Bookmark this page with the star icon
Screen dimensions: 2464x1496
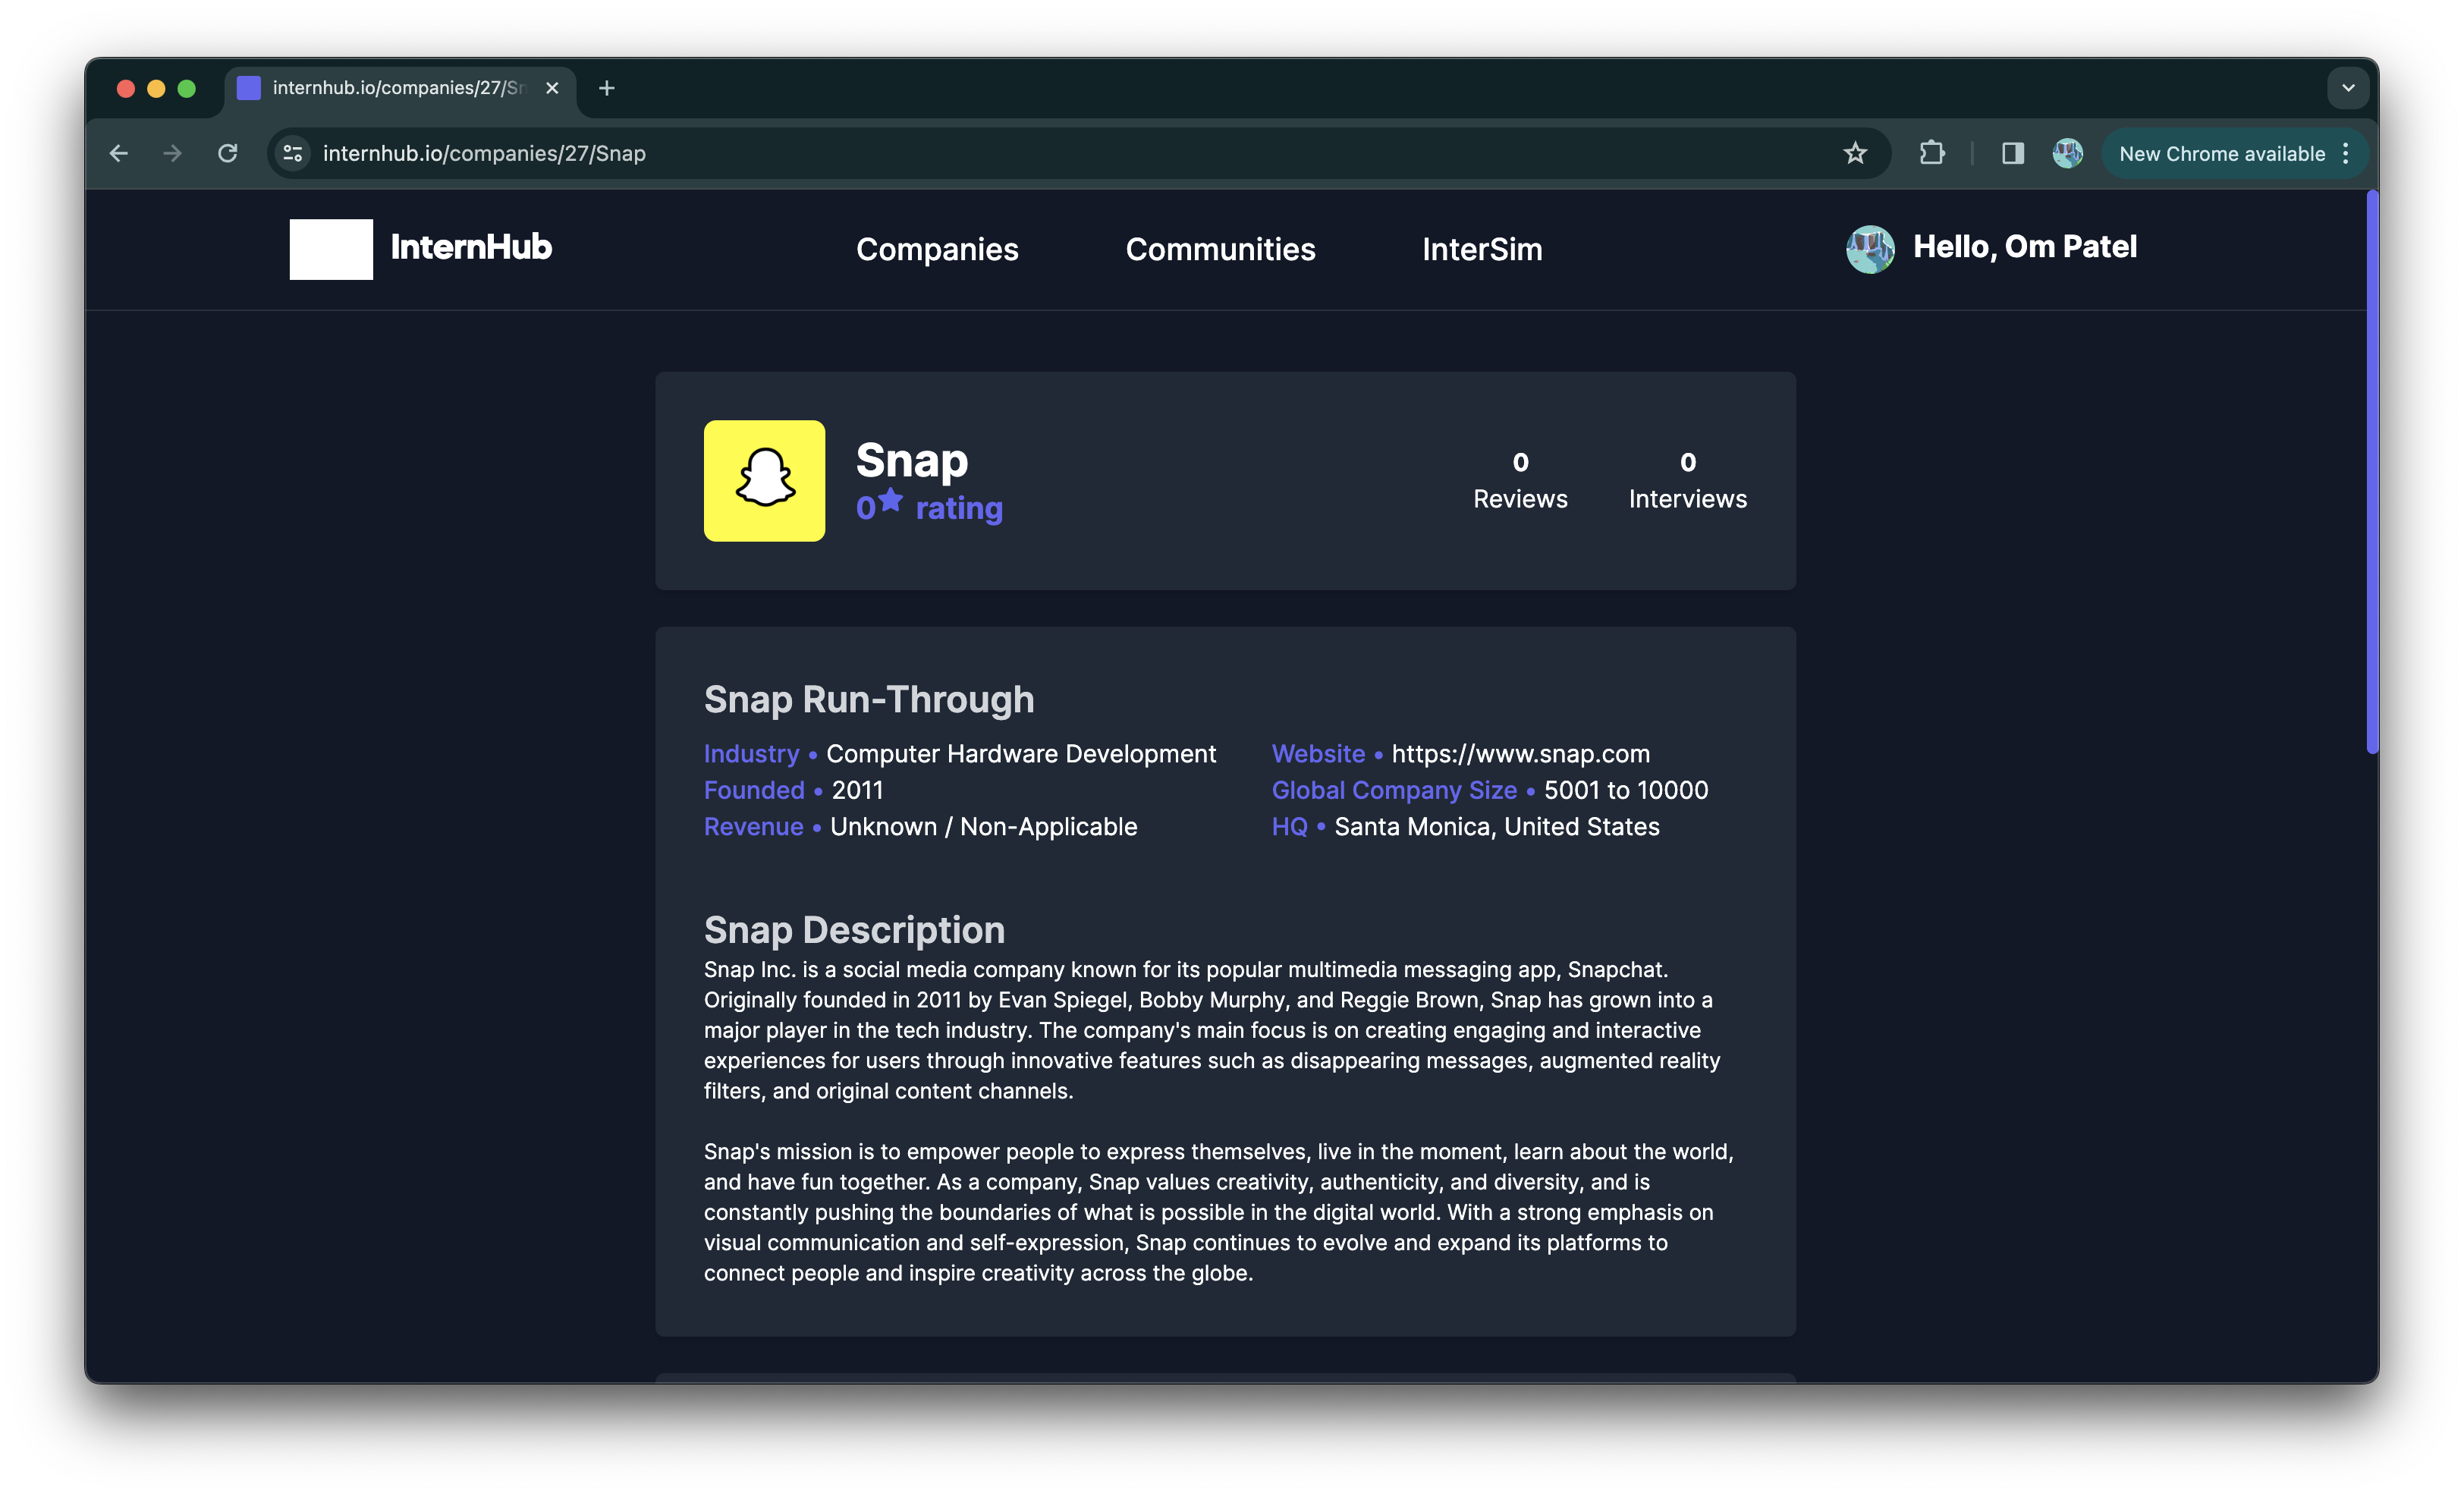1855,153
